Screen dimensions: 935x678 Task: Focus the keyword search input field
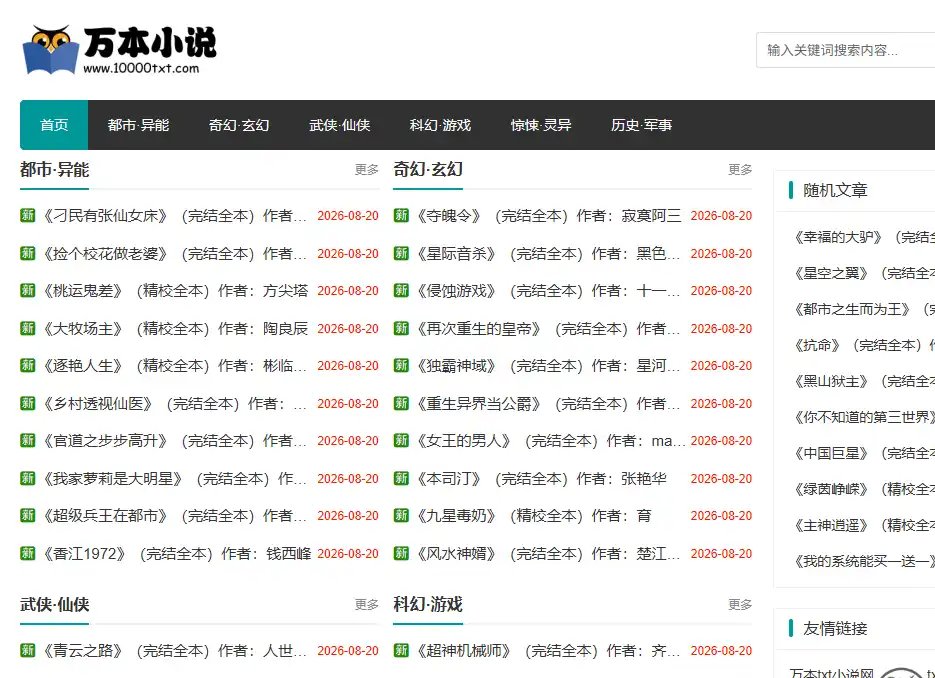[x=846, y=50]
